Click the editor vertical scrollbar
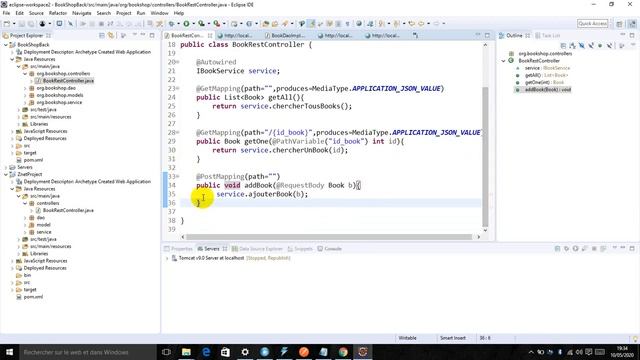 485,157
